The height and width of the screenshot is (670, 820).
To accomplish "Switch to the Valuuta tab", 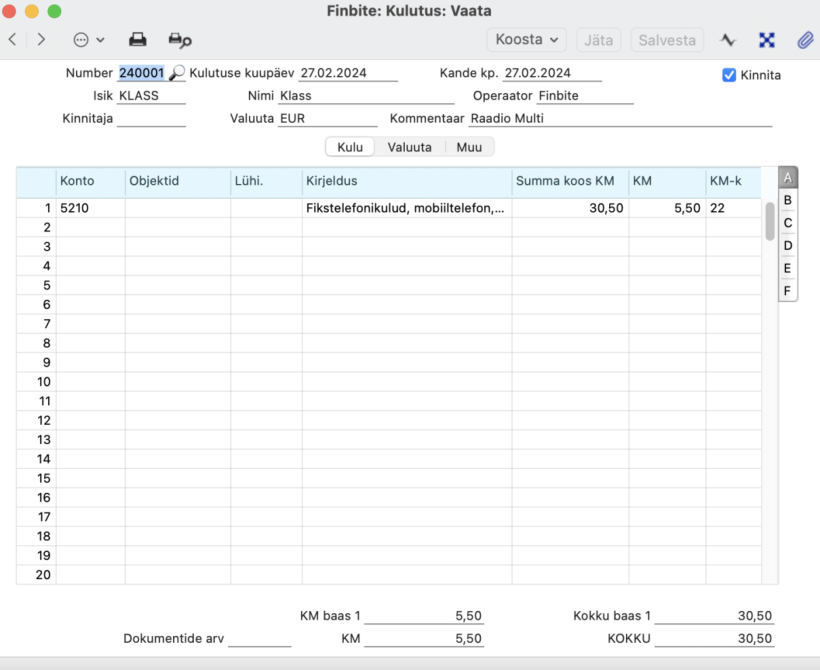I will [x=409, y=147].
